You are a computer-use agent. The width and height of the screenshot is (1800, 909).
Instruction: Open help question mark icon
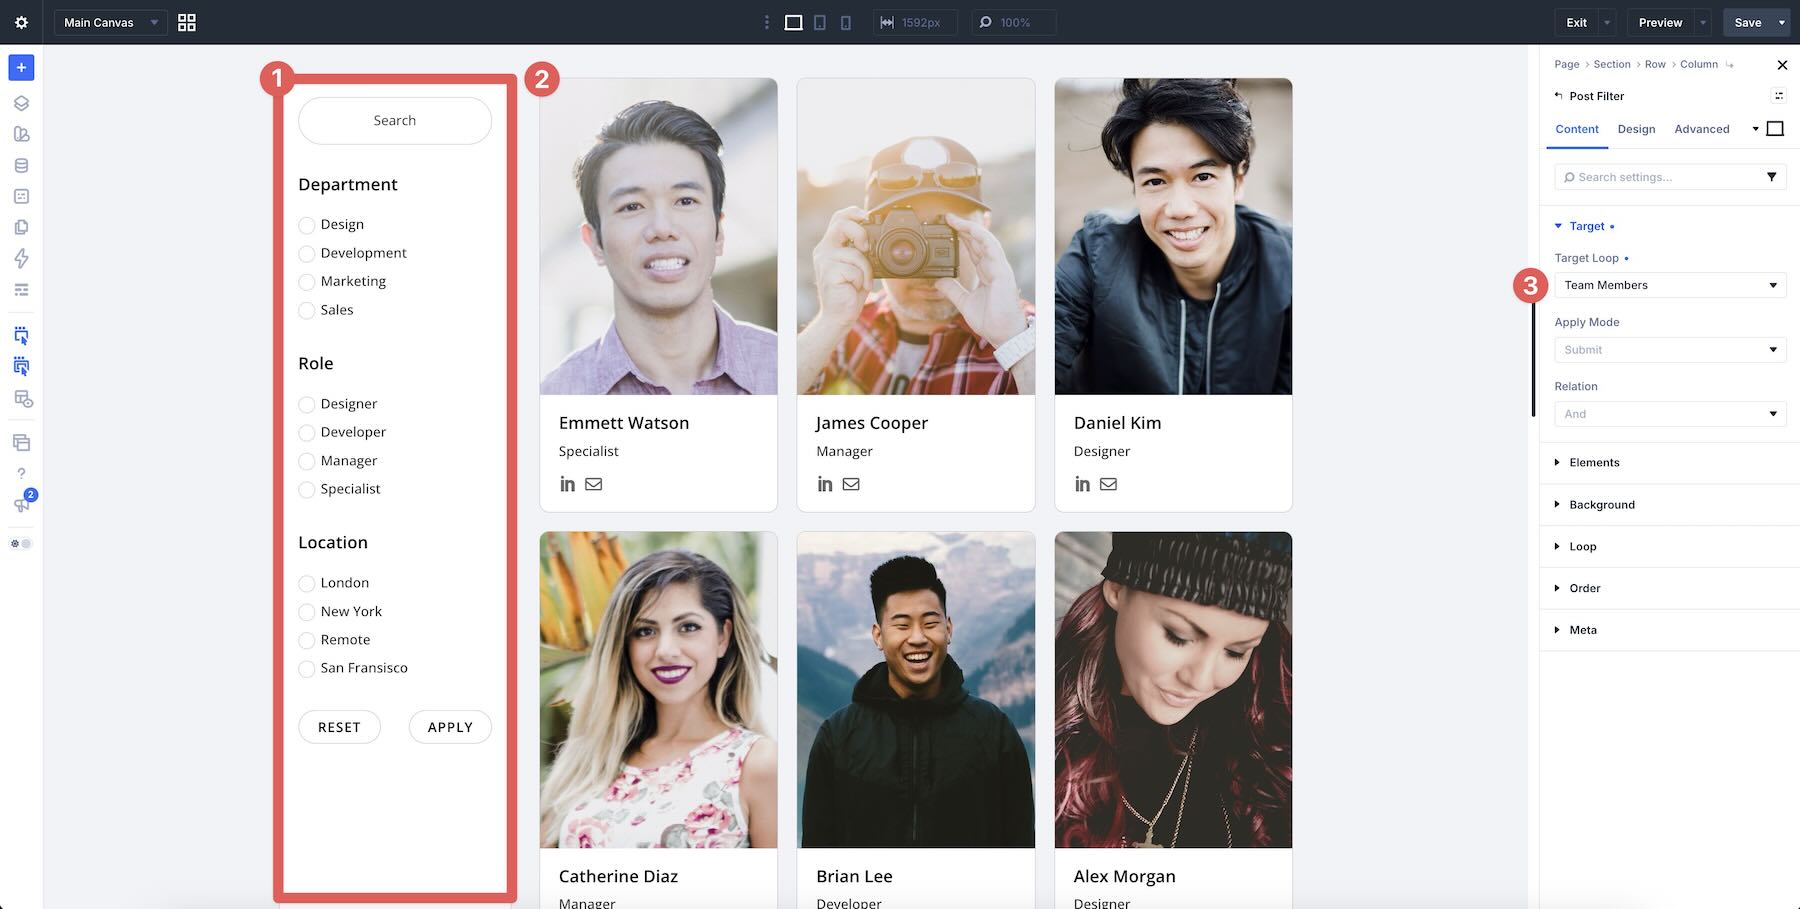21,473
